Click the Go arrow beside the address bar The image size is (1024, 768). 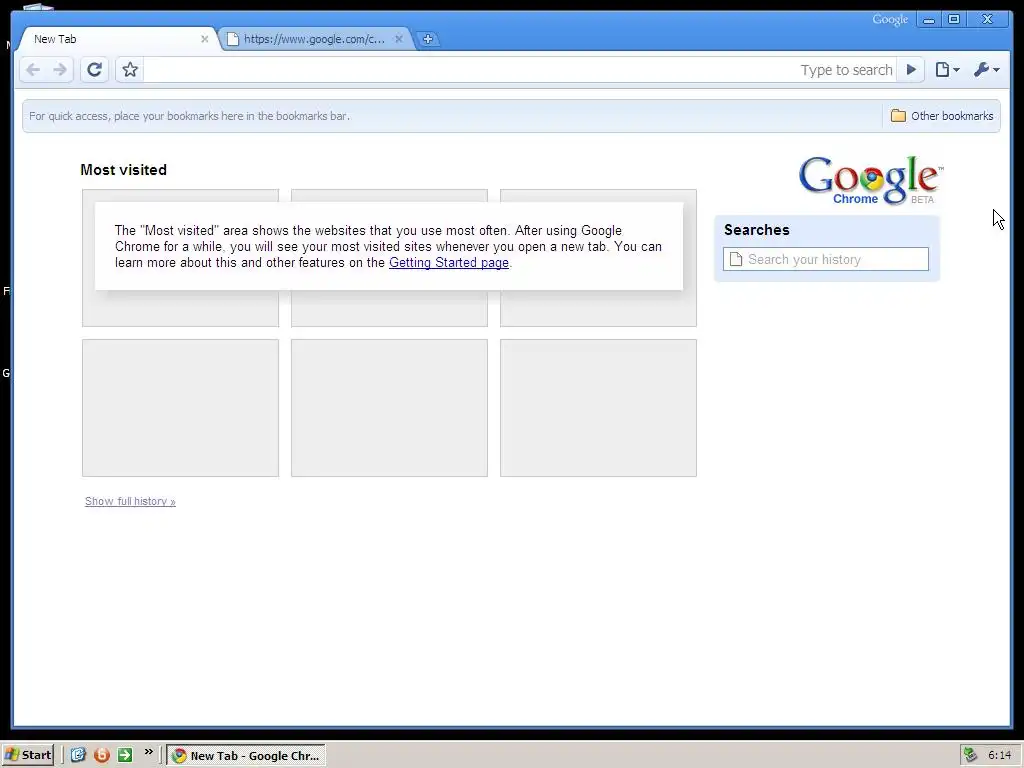click(911, 70)
